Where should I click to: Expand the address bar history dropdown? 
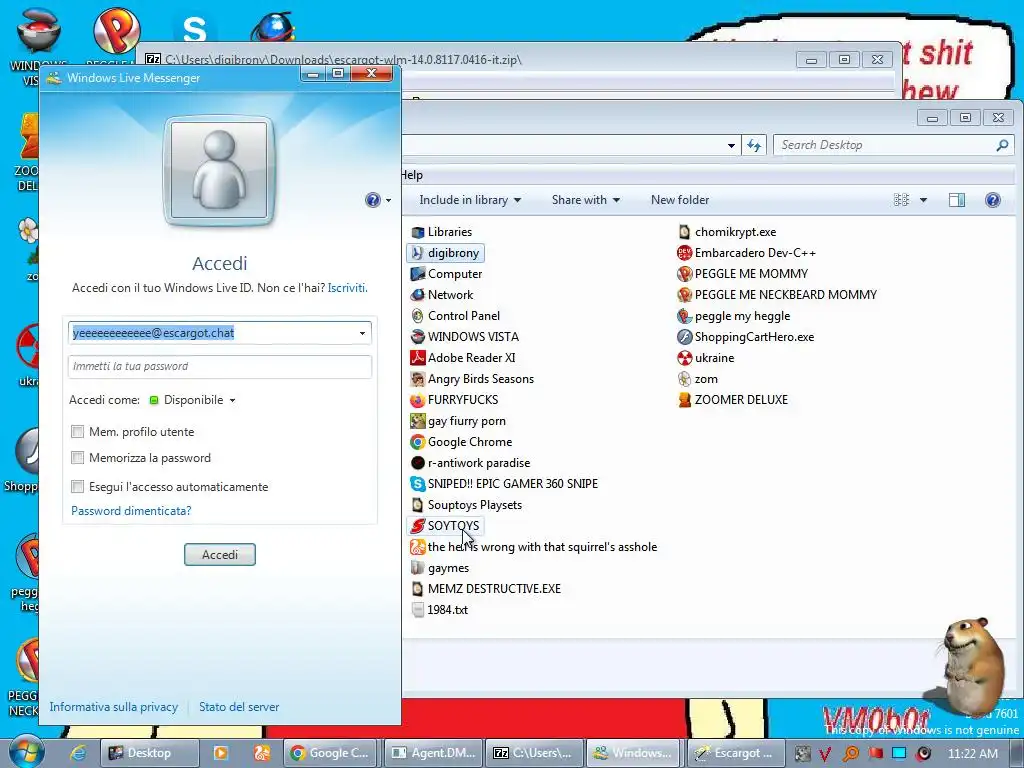(731, 145)
